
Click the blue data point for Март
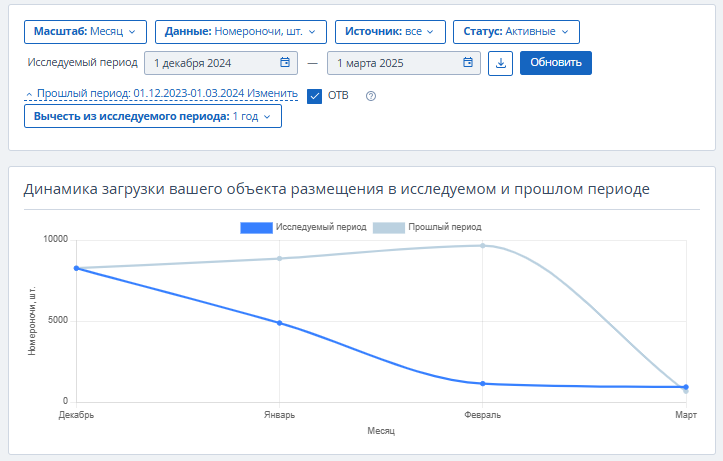click(686, 387)
